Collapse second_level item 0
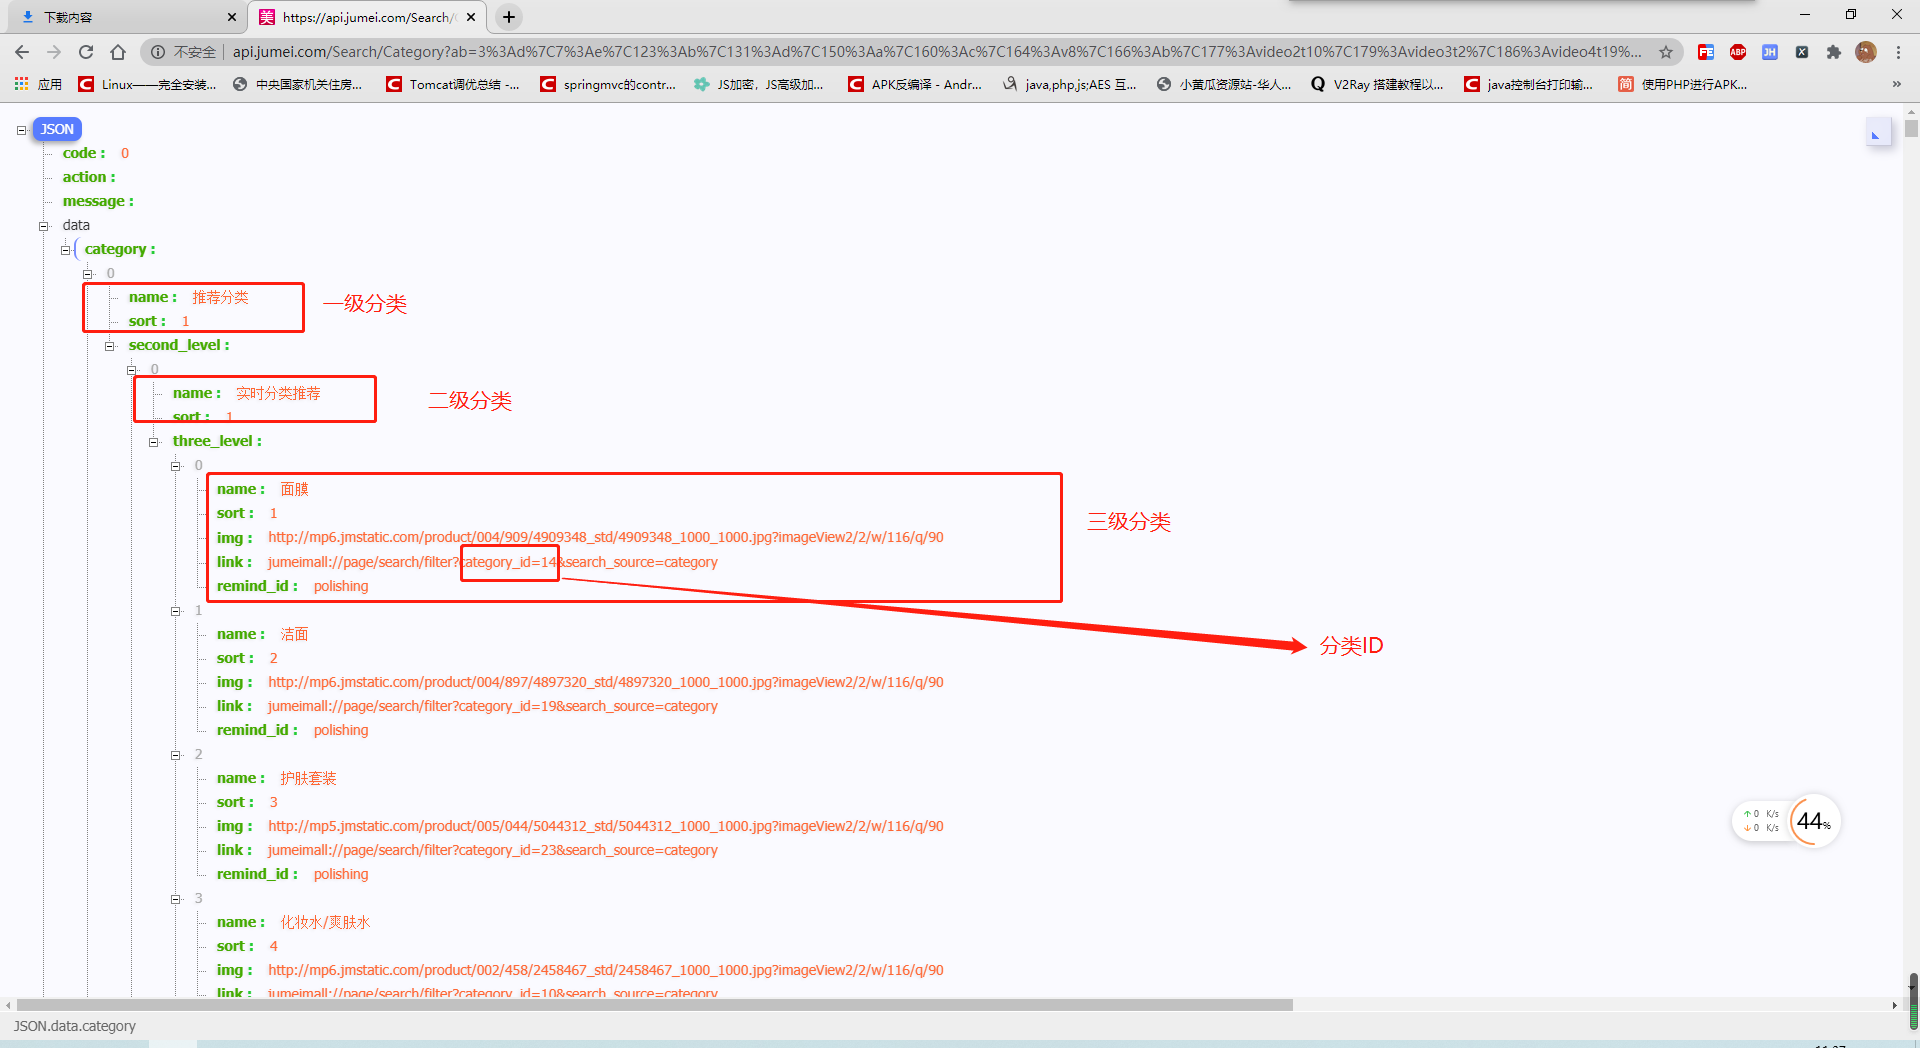Screen dimensions: 1920x1048 132,370
